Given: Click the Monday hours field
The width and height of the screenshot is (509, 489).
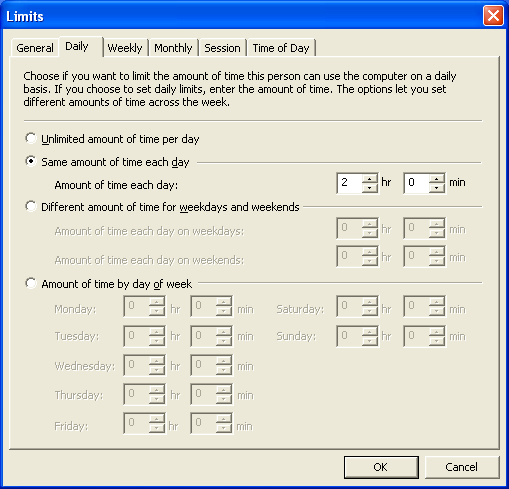Looking at the screenshot, I should pyautogui.click(x=136, y=306).
